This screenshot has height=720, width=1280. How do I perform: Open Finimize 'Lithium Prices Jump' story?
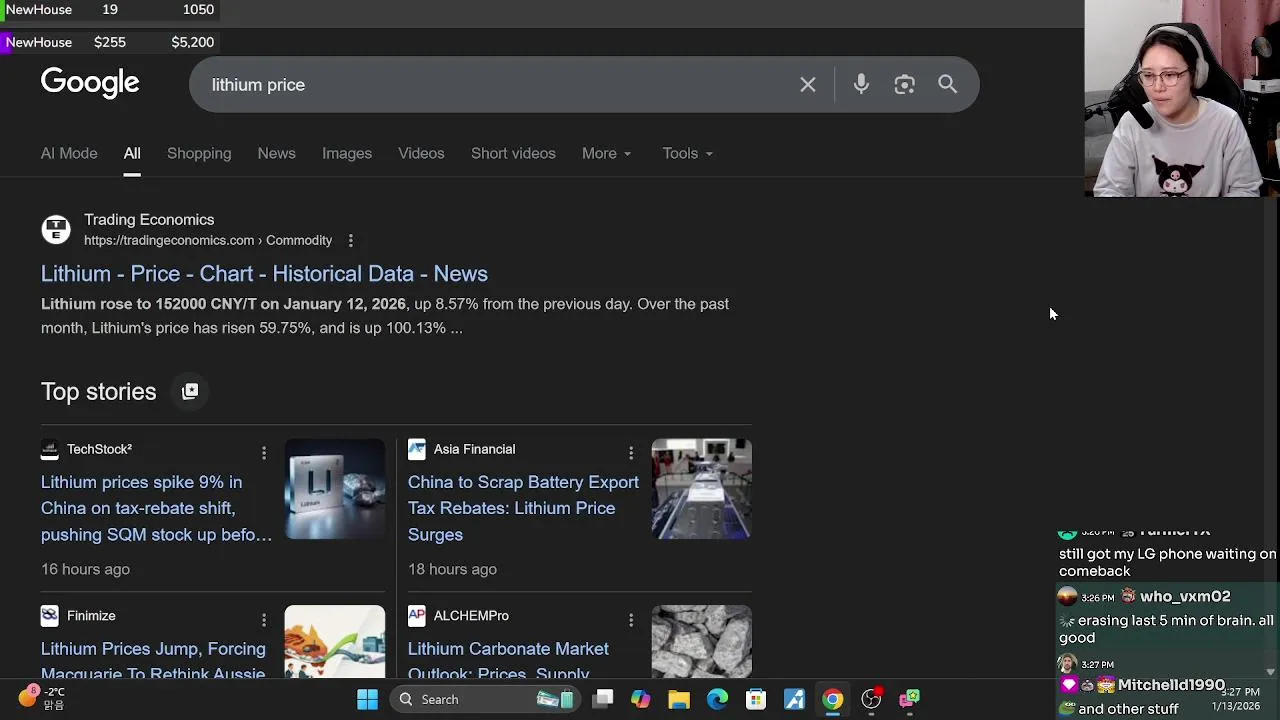coord(153,660)
